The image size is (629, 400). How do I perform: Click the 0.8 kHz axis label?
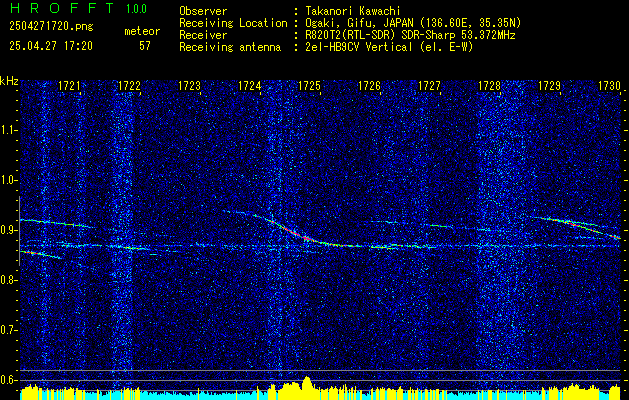point(8,280)
